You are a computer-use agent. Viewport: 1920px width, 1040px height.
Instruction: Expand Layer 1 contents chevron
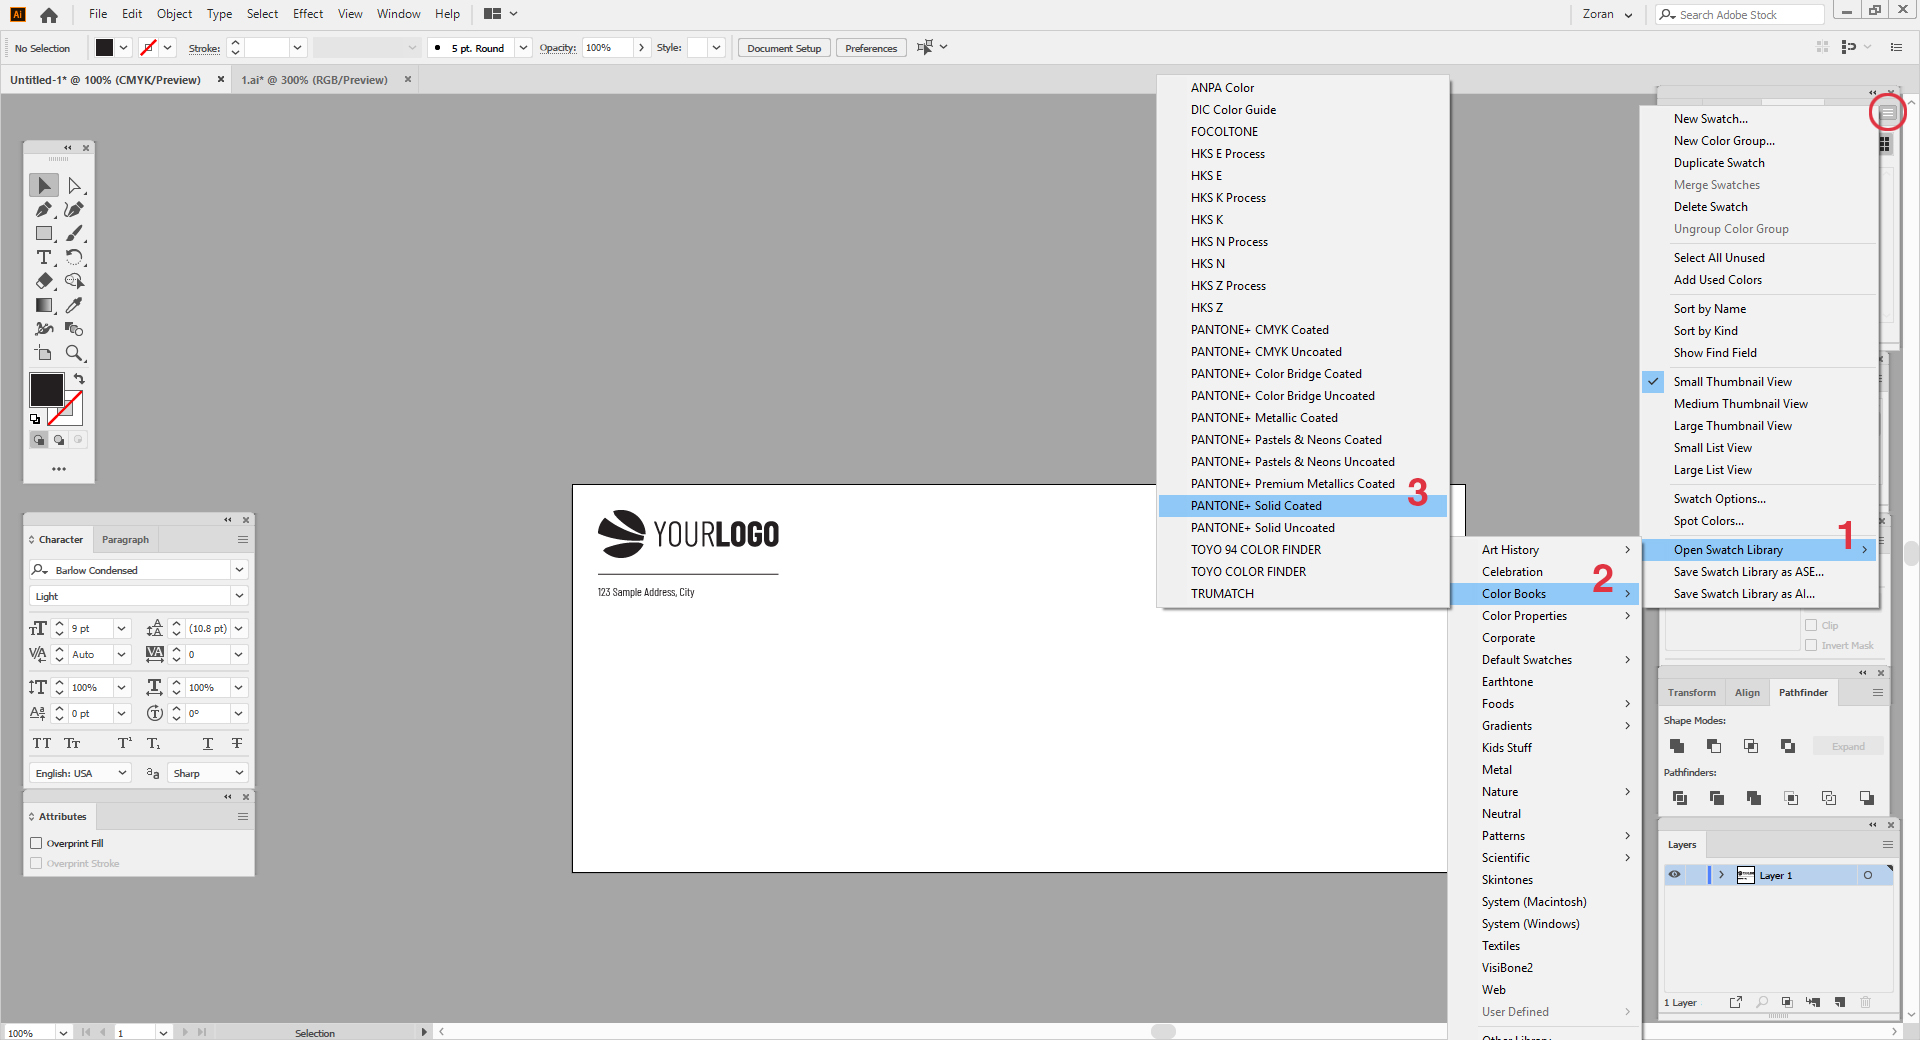click(1721, 875)
